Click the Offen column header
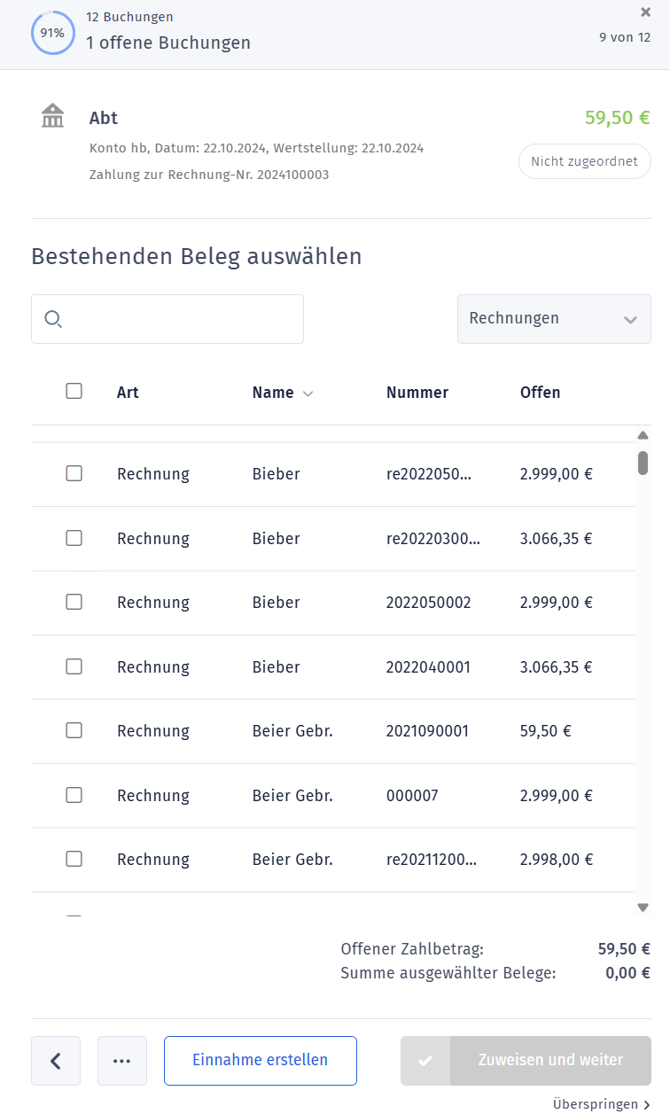This screenshot has height=1114, width=670. point(540,392)
